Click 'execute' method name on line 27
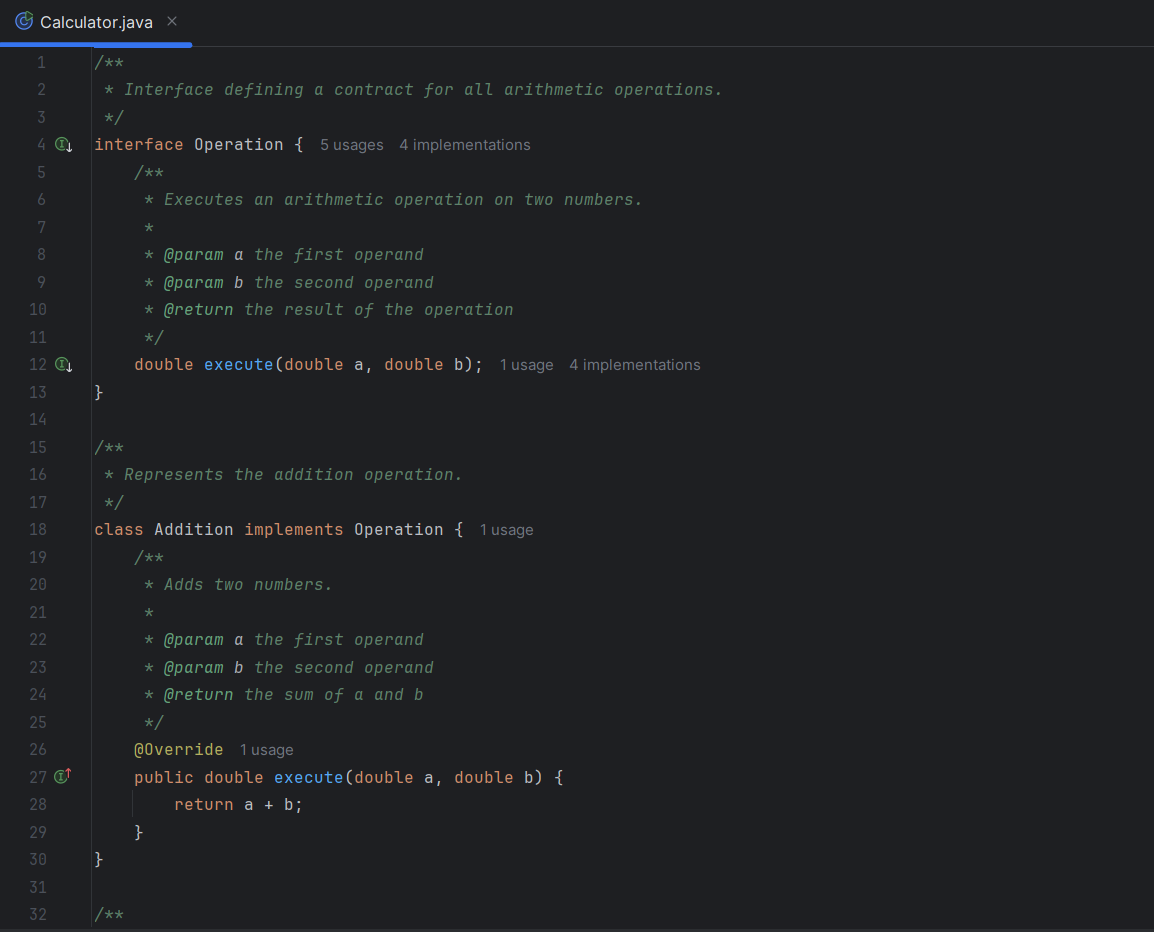 (x=308, y=777)
